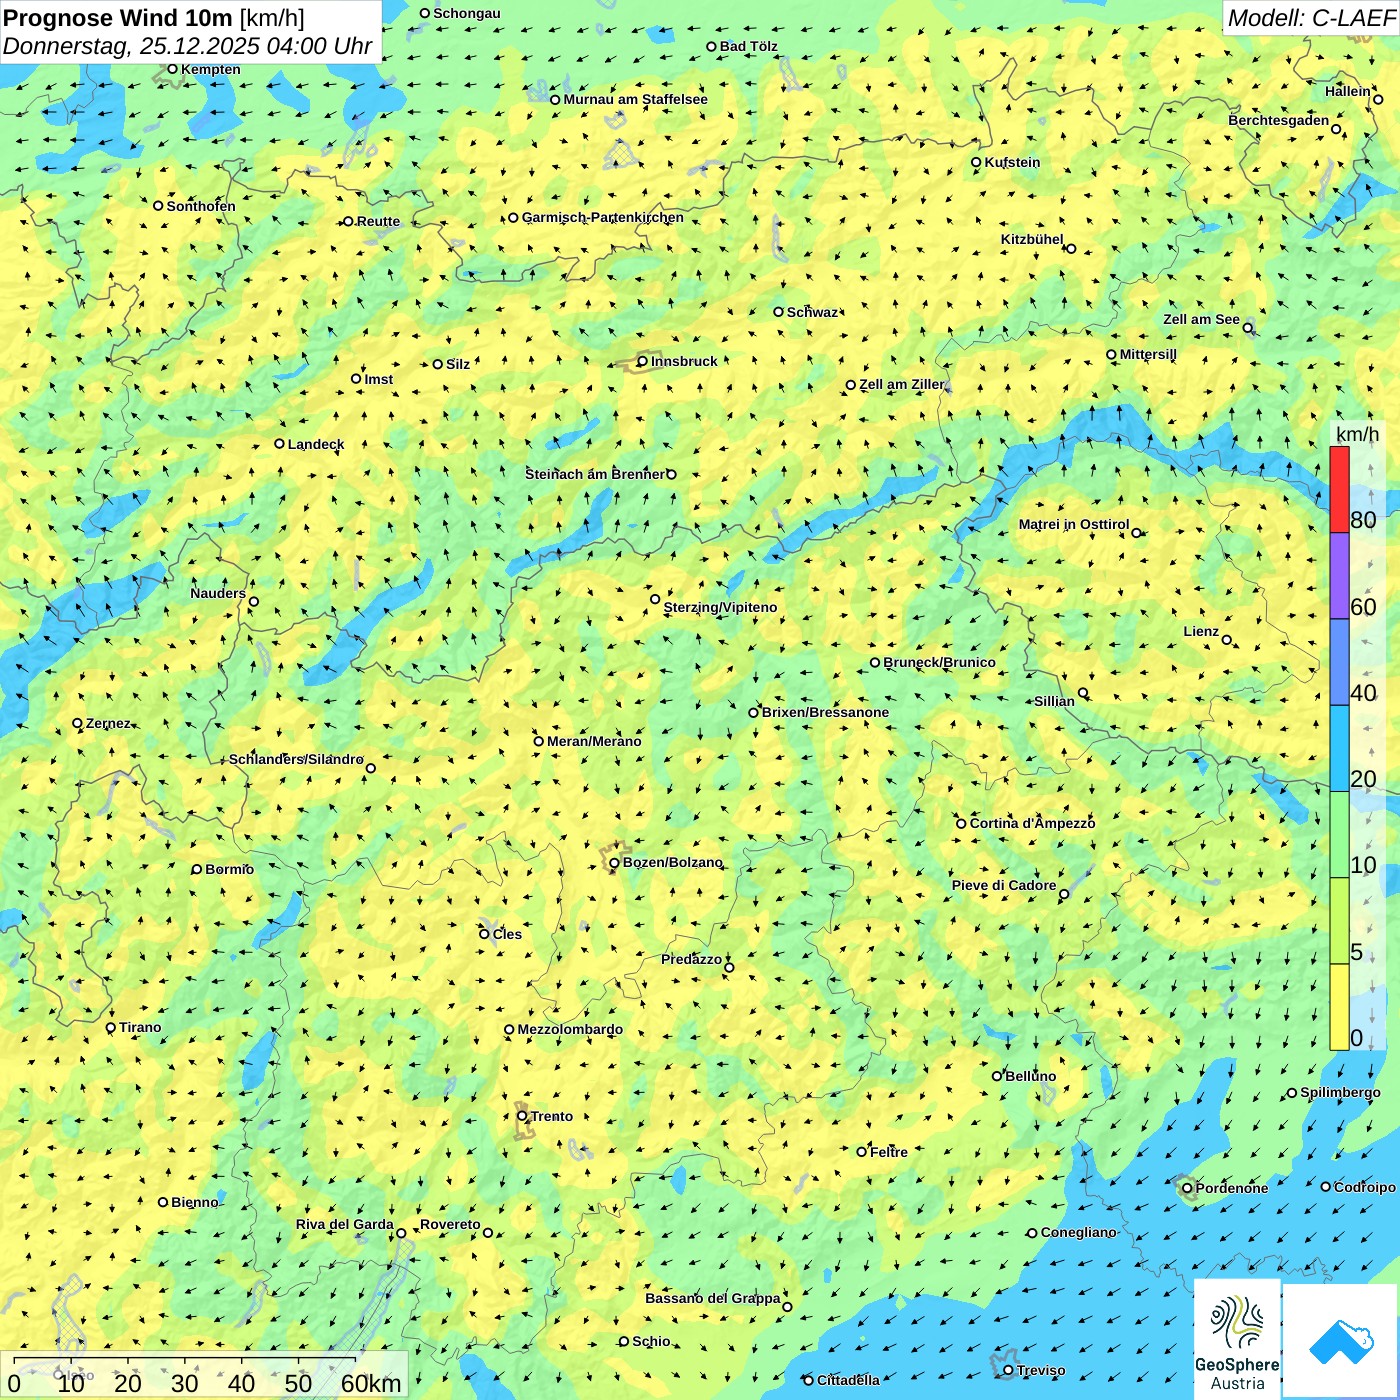Click the Meran/Merano city label

pos(594,741)
